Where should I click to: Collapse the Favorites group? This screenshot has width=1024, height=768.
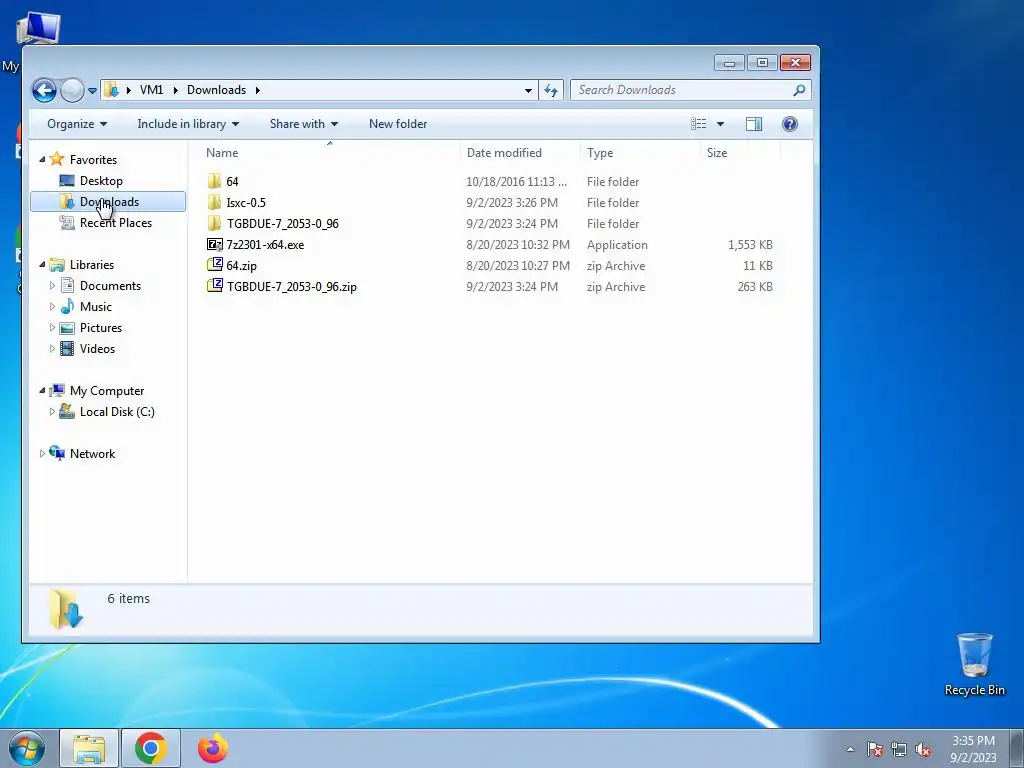(x=42, y=159)
